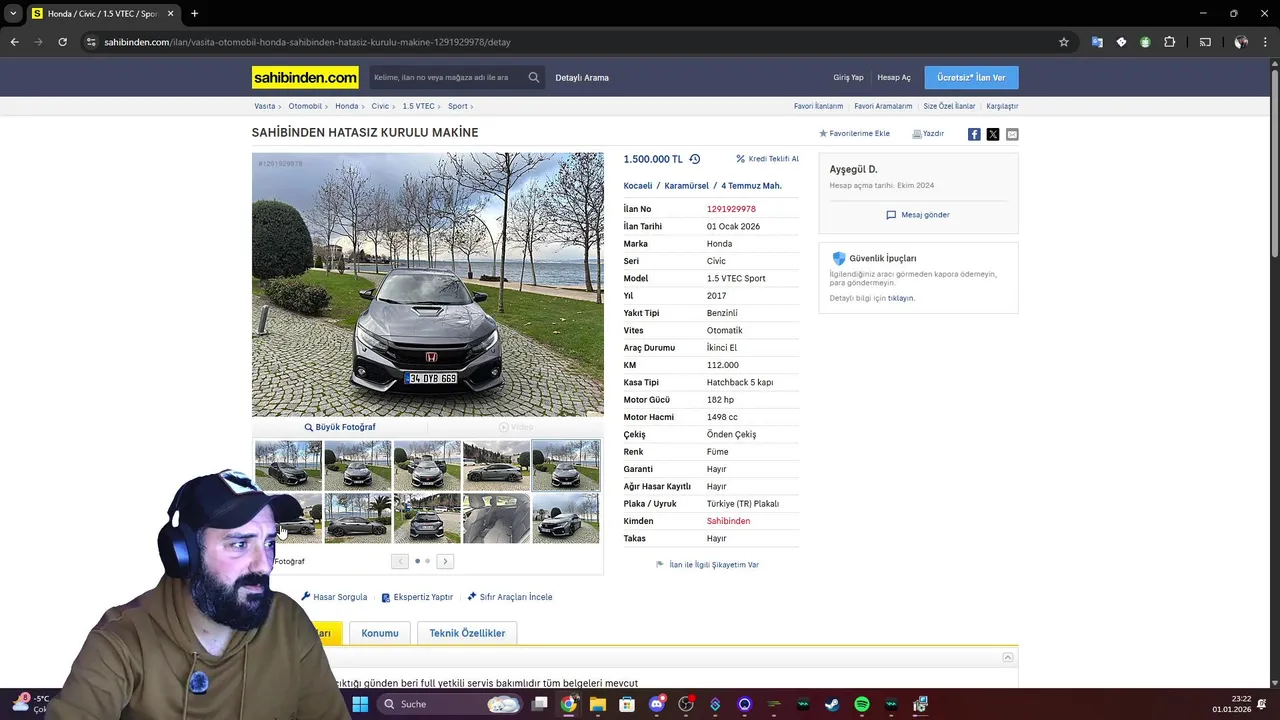Click the Yazdır printer icon
Image resolution: width=1280 pixels, height=720 pixels.
[917, 133]
